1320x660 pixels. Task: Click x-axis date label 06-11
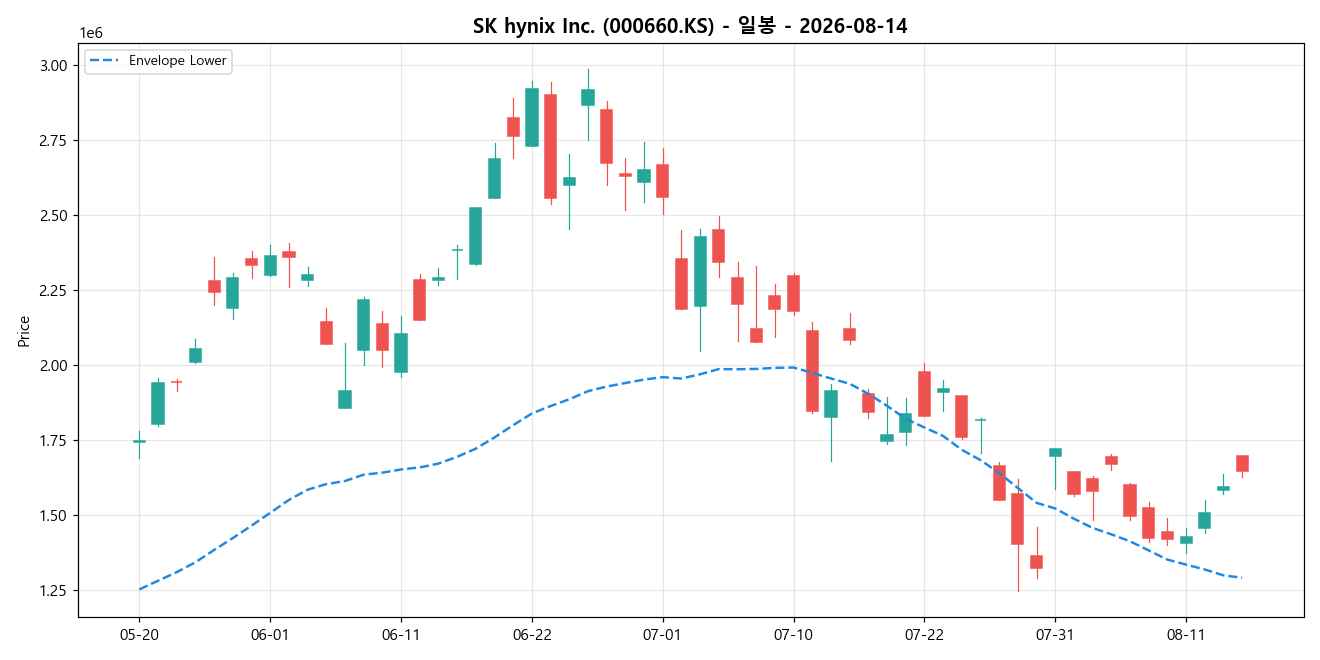coord(401,634)
